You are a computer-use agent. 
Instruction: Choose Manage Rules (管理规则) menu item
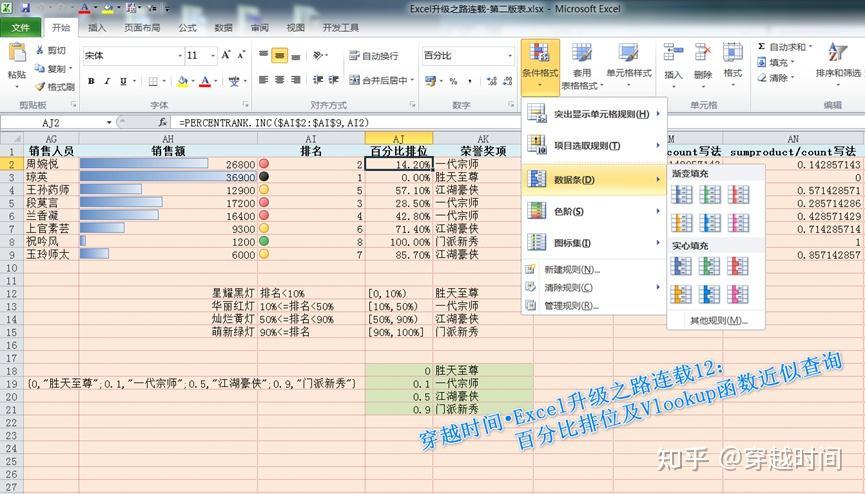(x=594, y=306)
